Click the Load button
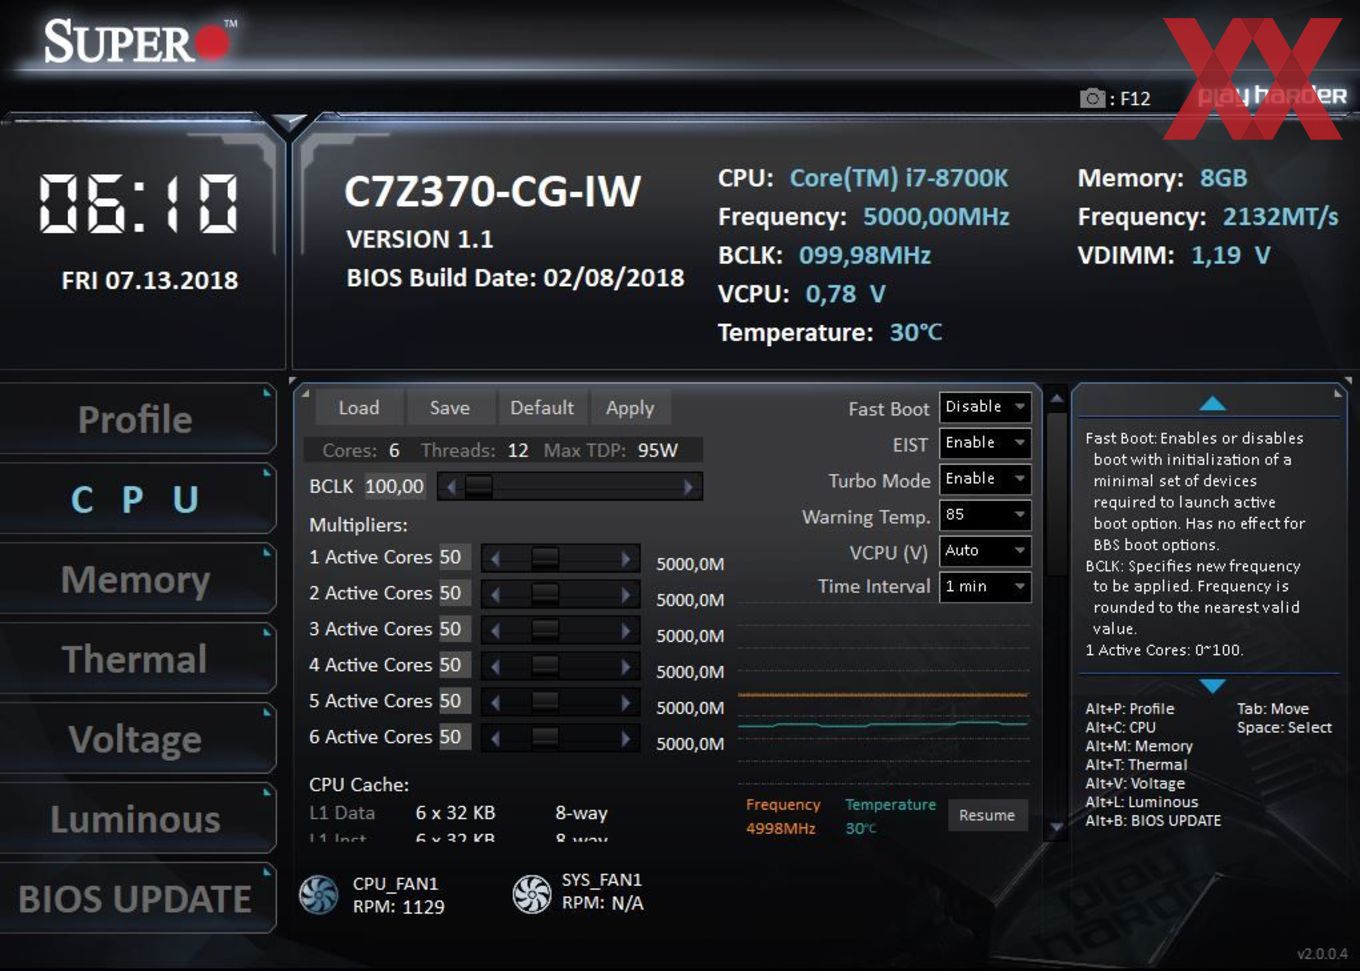The height and width of the screenshot is (971, 1360). point(359,408)
